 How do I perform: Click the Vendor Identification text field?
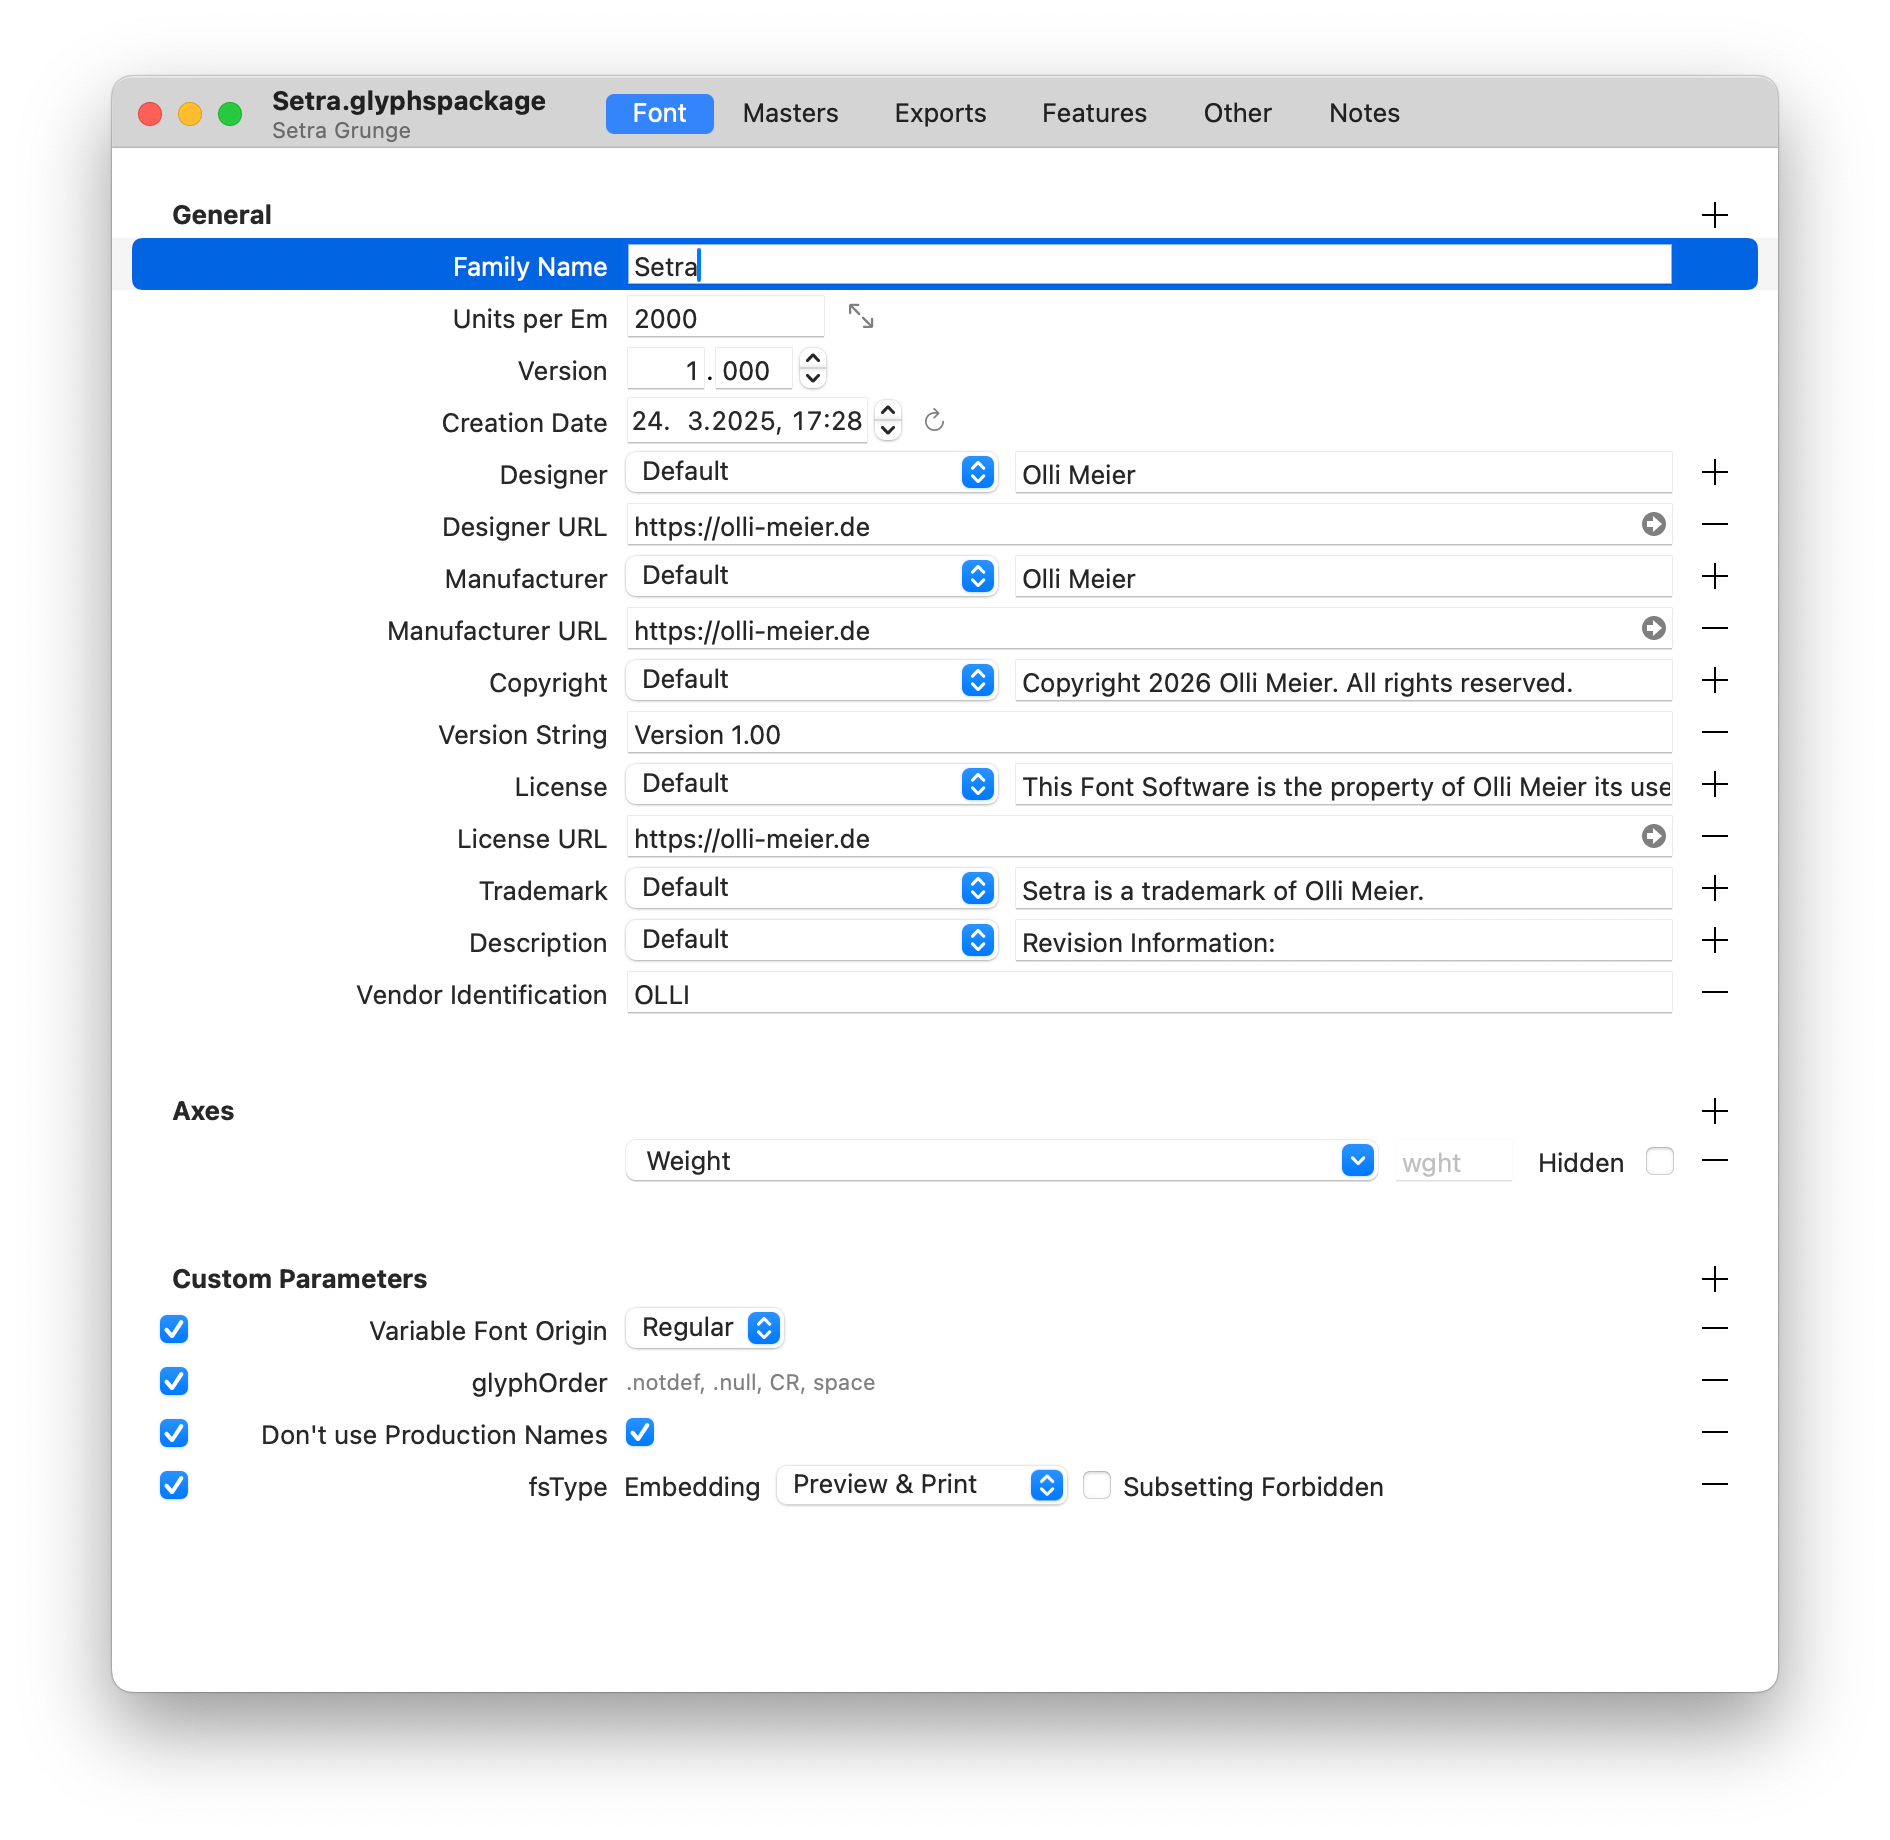tap(1148, 994)
